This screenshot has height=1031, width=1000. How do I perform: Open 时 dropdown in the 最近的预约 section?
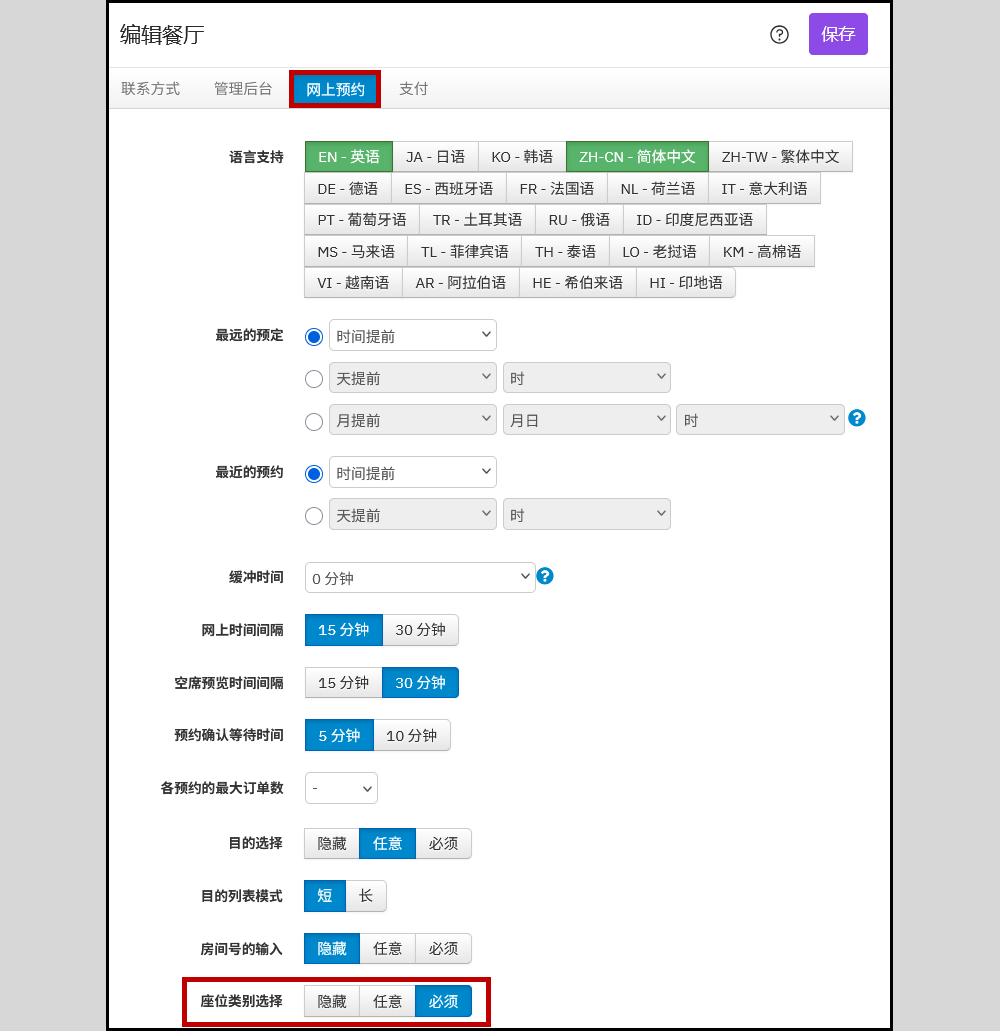[587, 514]
